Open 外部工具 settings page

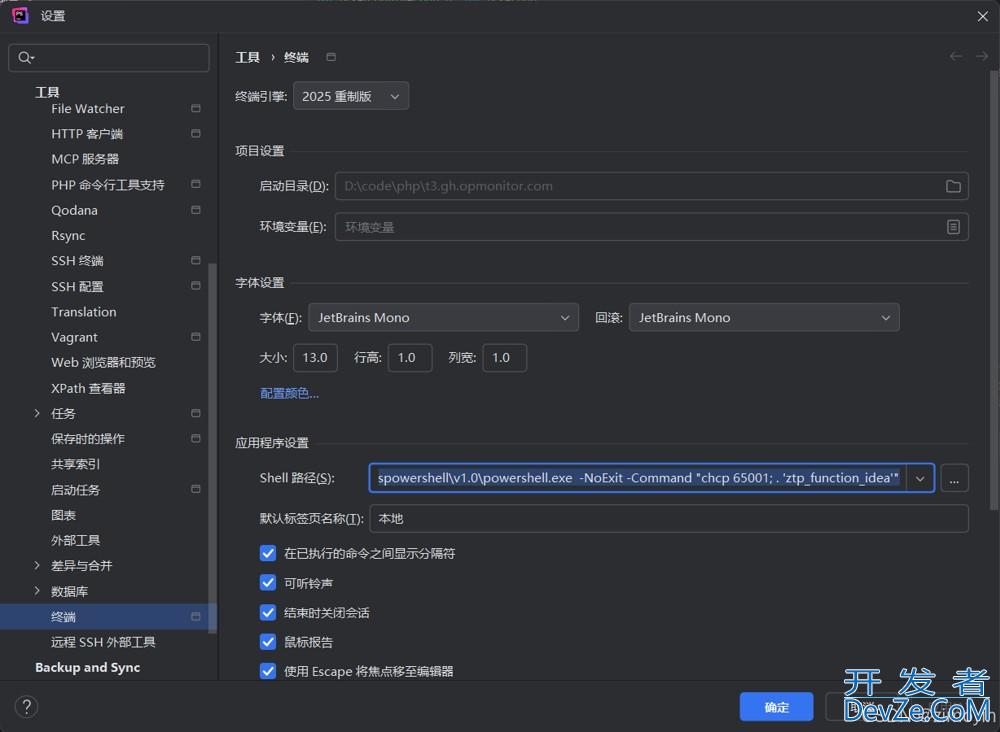coord(75,540)
